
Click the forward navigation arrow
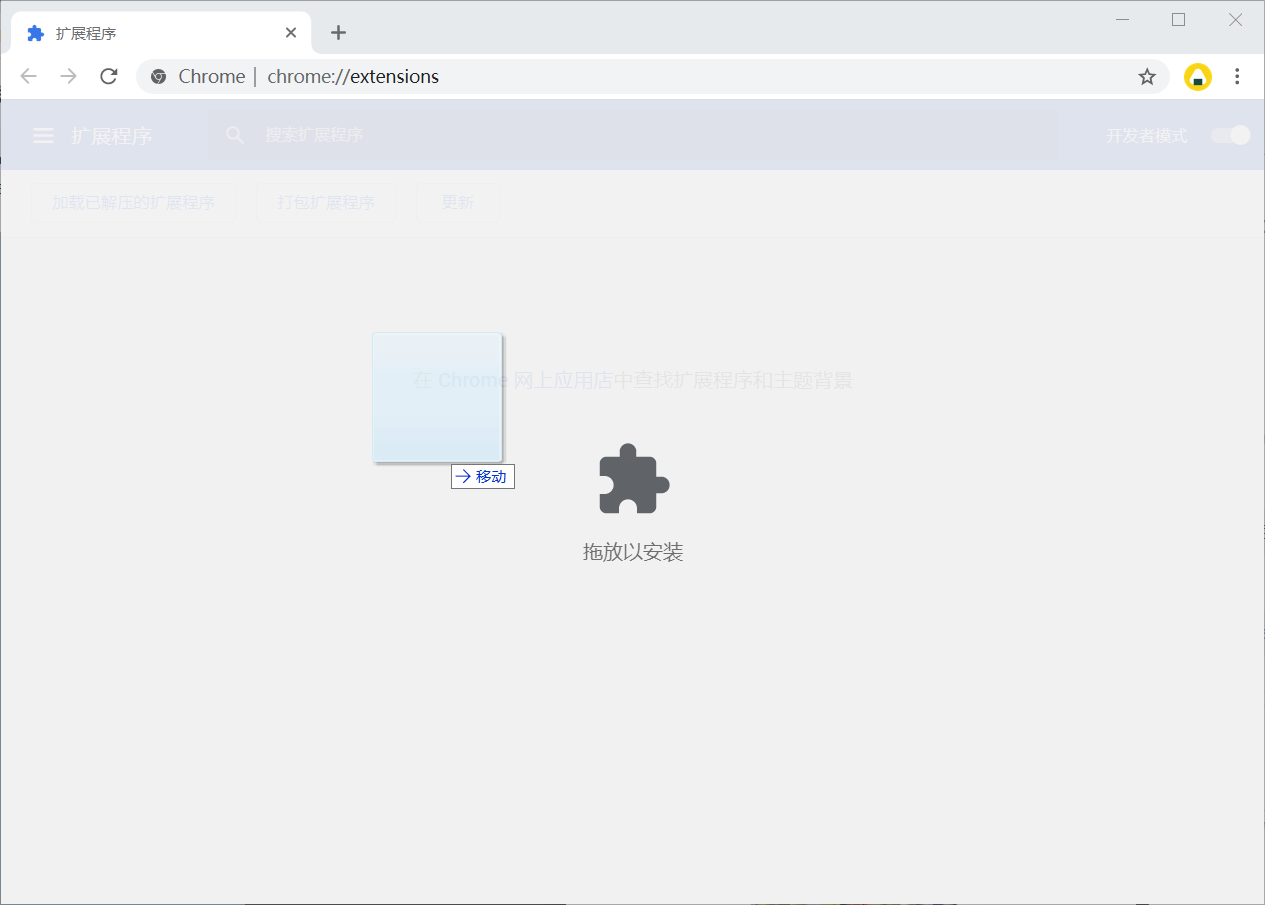pos(69,77)
